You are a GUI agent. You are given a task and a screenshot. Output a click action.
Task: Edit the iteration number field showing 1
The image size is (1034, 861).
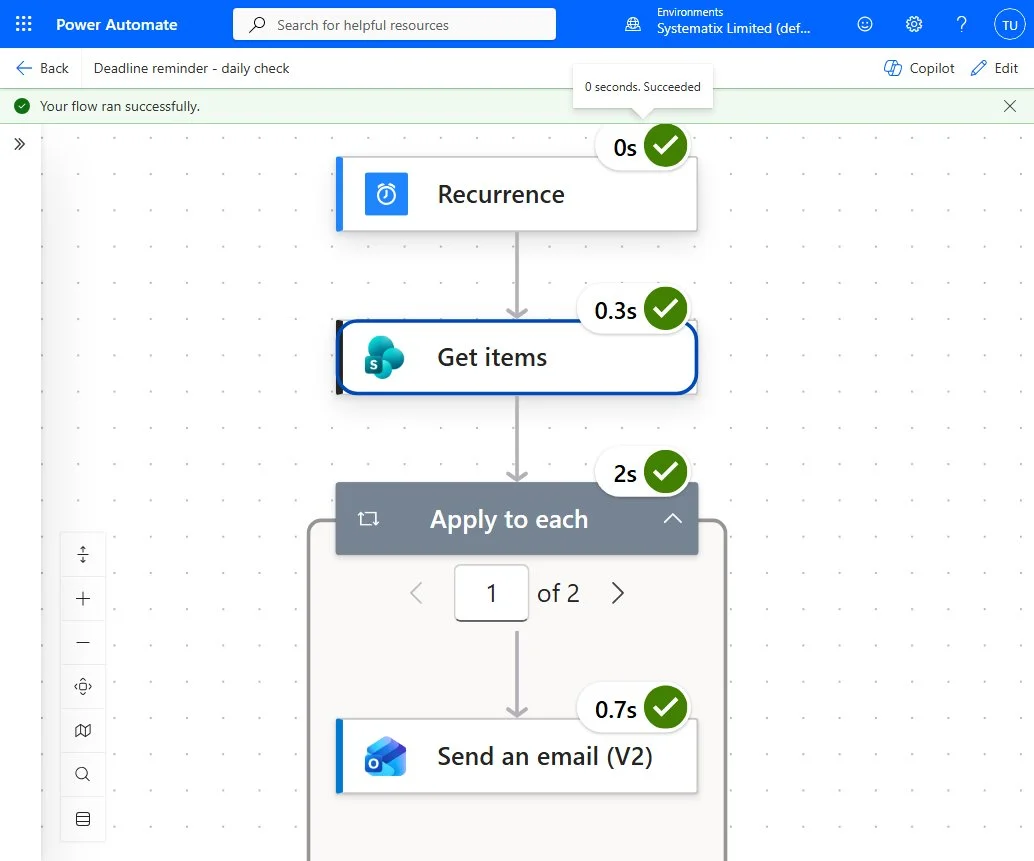(x=491, y=593)
